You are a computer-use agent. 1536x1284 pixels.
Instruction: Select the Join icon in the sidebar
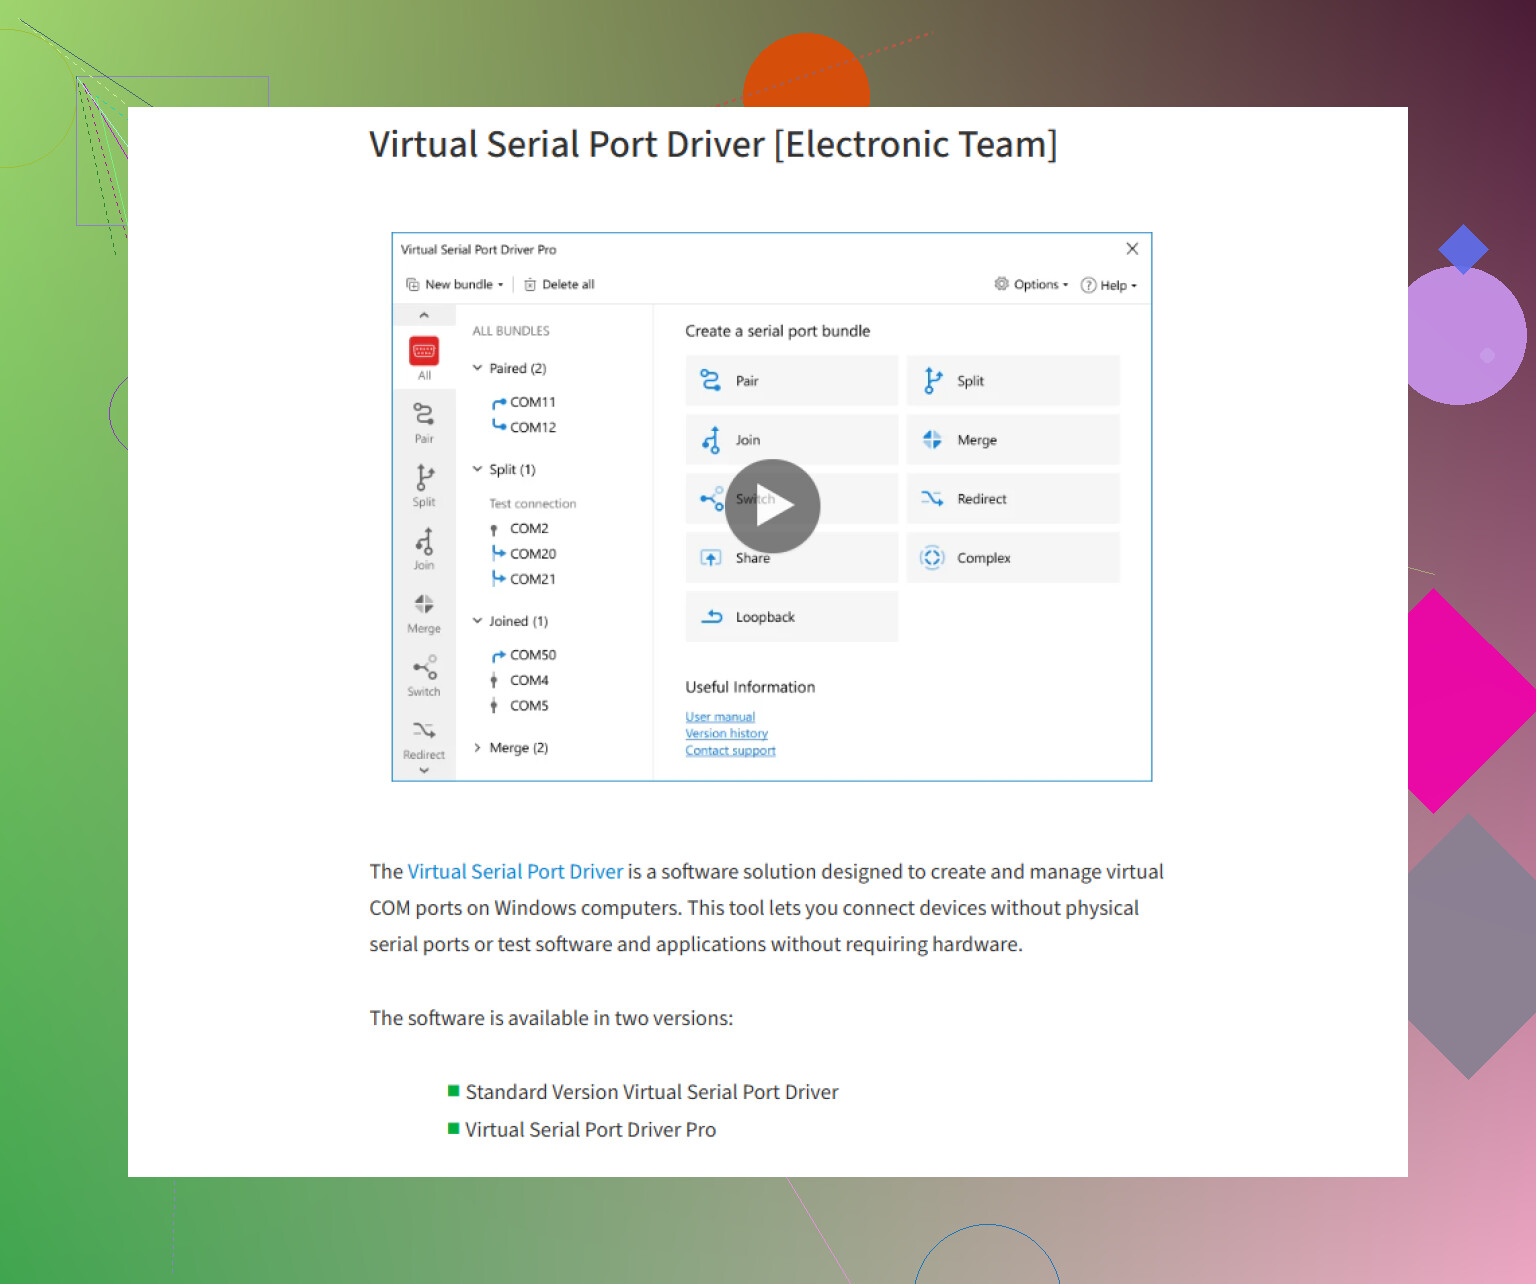tap(424, 542)
